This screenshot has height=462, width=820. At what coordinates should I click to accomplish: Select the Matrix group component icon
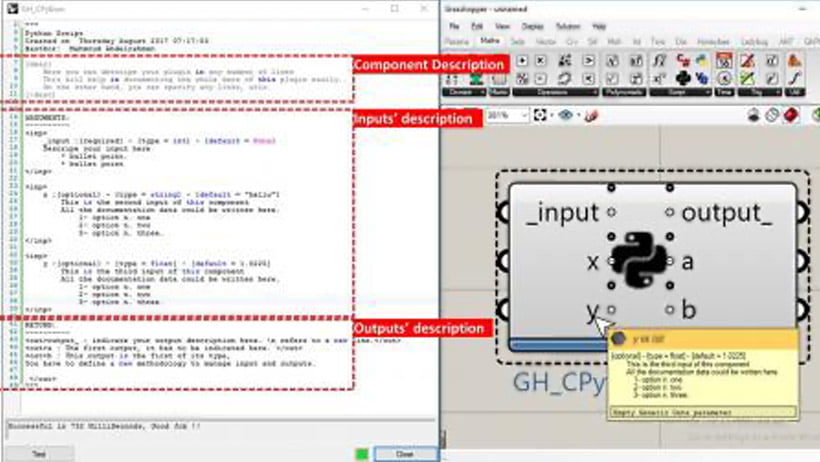[x=499, y=78]
